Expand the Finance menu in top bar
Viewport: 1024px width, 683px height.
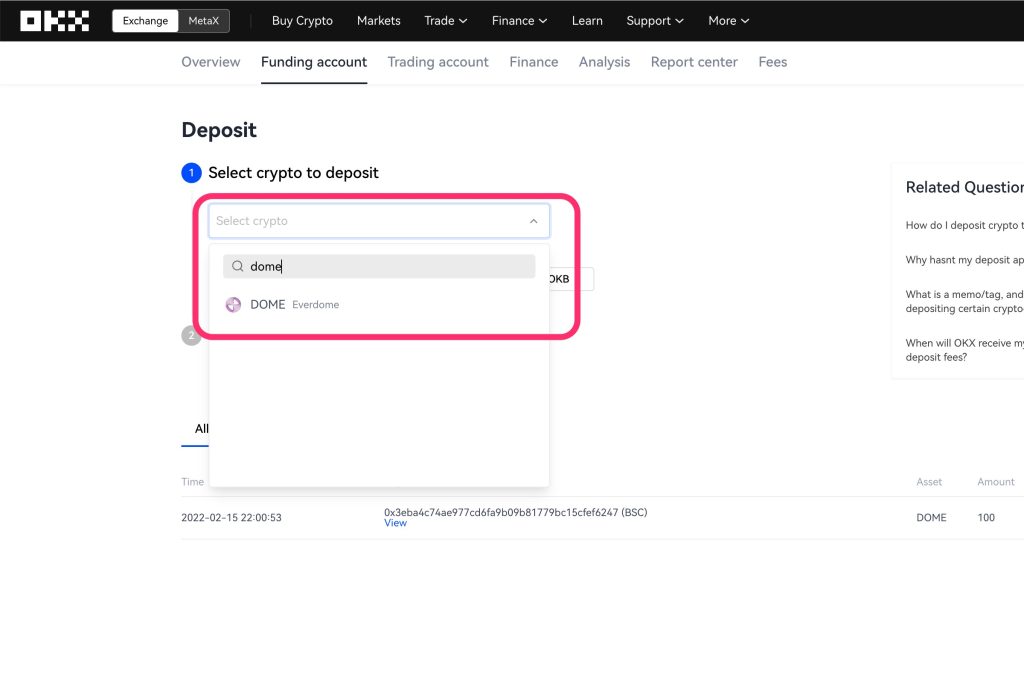519,21
